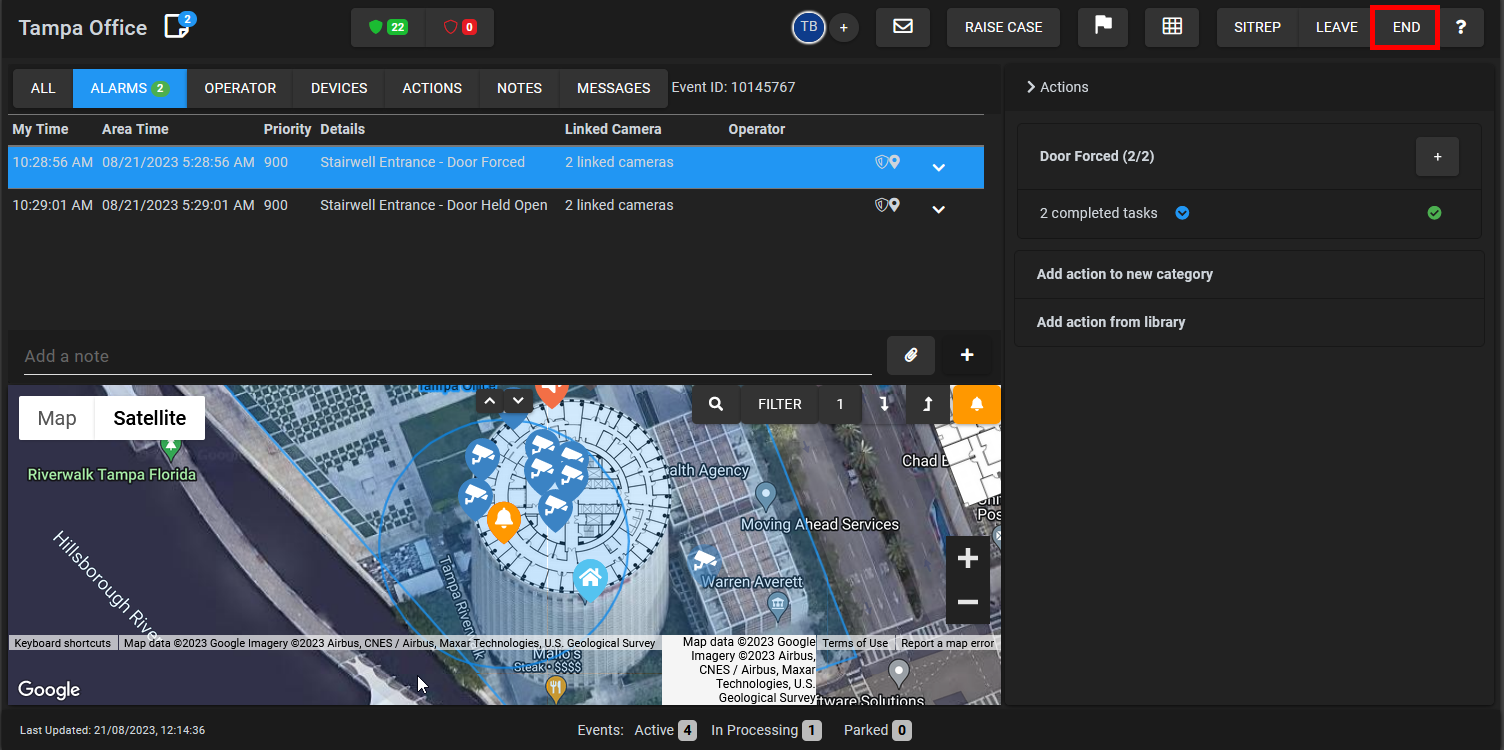Click the Door Forced (2/2) heading
Image resolution: width=1504 pixels, height=750 pixels.
tap(1097, 156)
